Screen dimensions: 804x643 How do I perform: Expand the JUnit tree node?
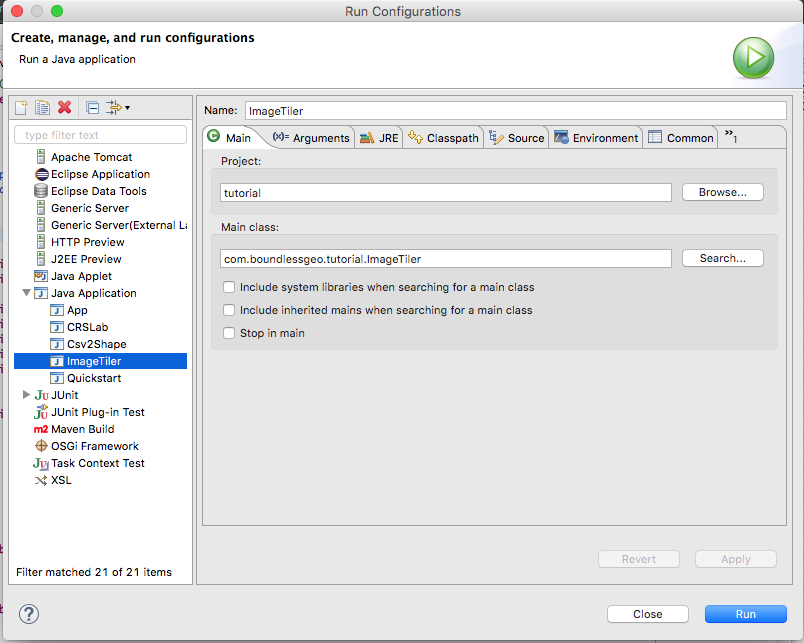coord(26,395)
